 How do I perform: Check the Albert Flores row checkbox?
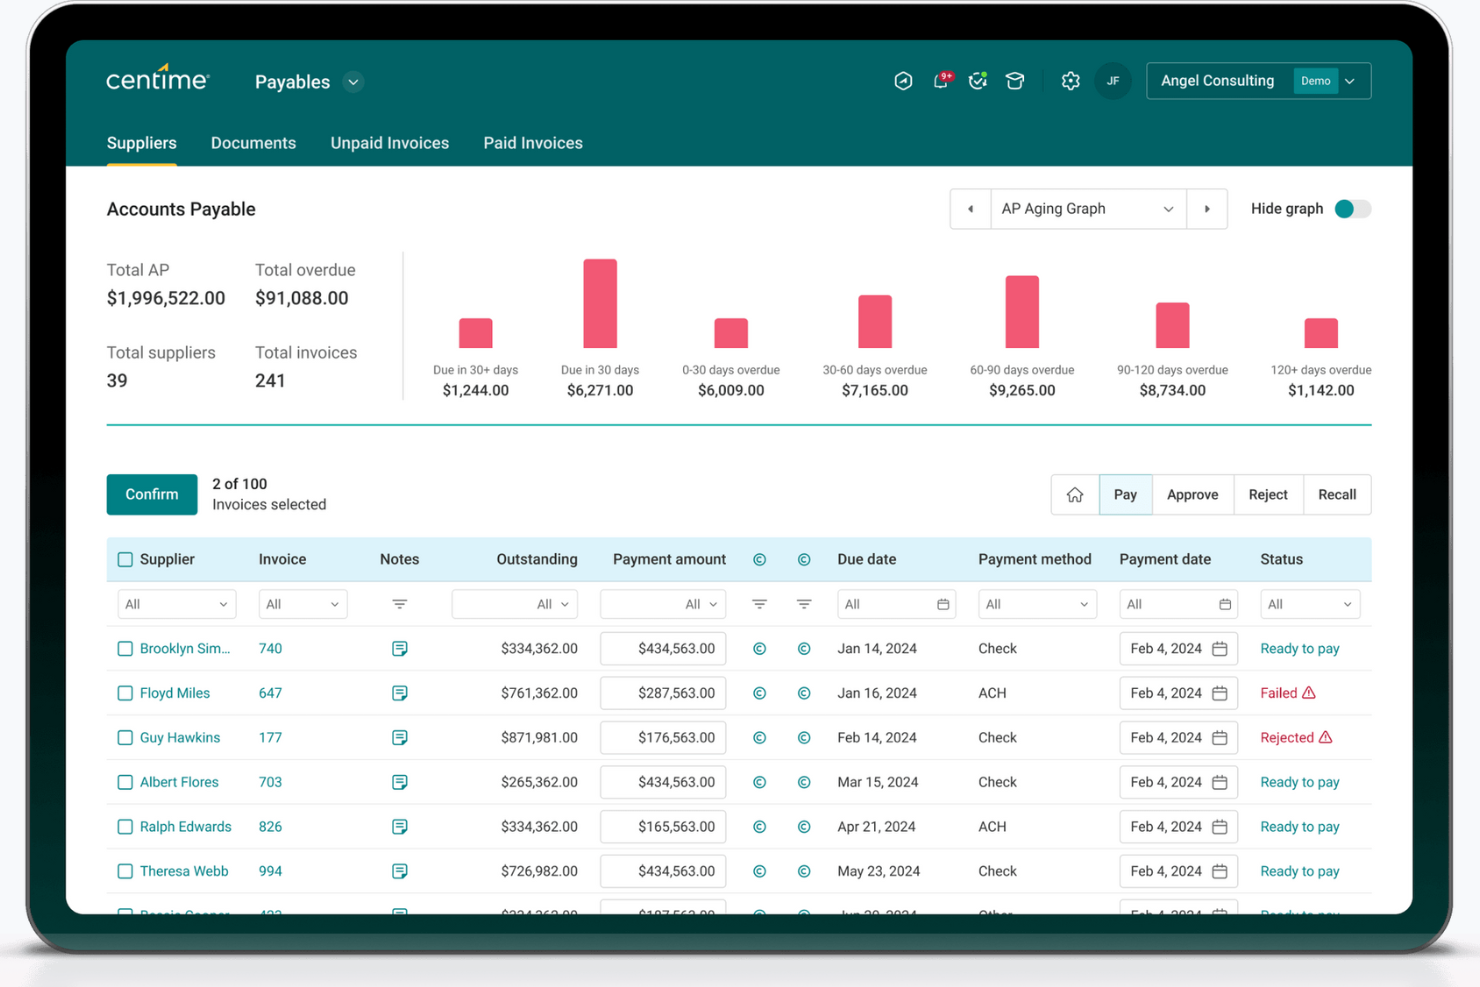coord(125,782)
